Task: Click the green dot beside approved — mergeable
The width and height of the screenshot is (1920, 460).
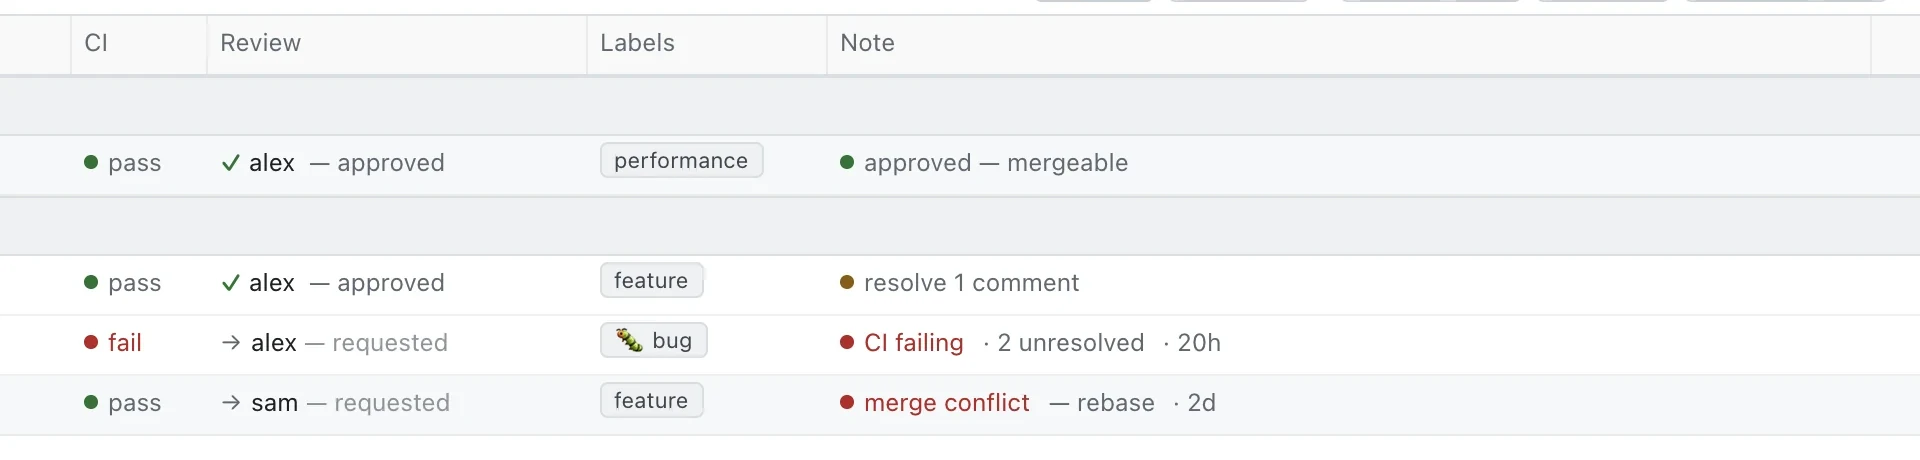Action: pos(847,162)
